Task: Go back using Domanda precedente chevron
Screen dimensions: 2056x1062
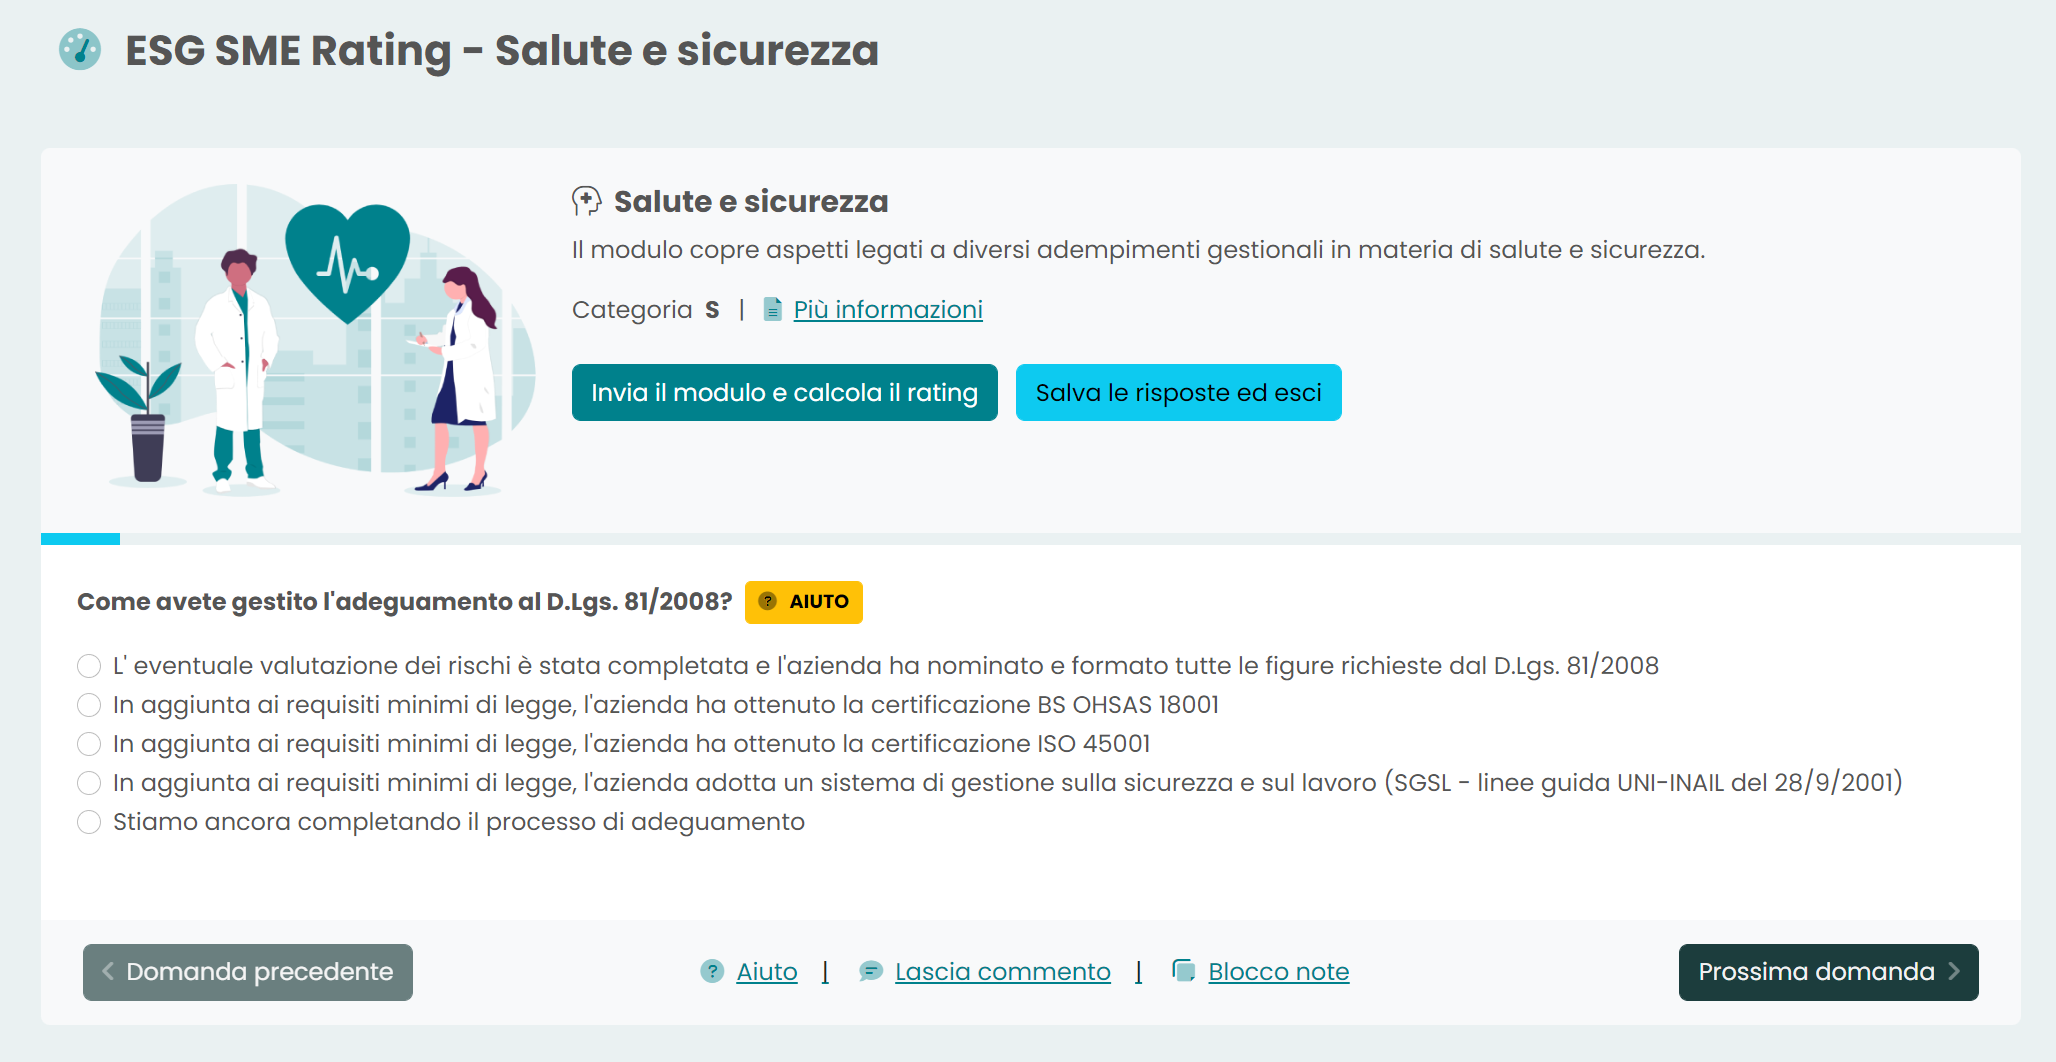Action: coord(108,971)
